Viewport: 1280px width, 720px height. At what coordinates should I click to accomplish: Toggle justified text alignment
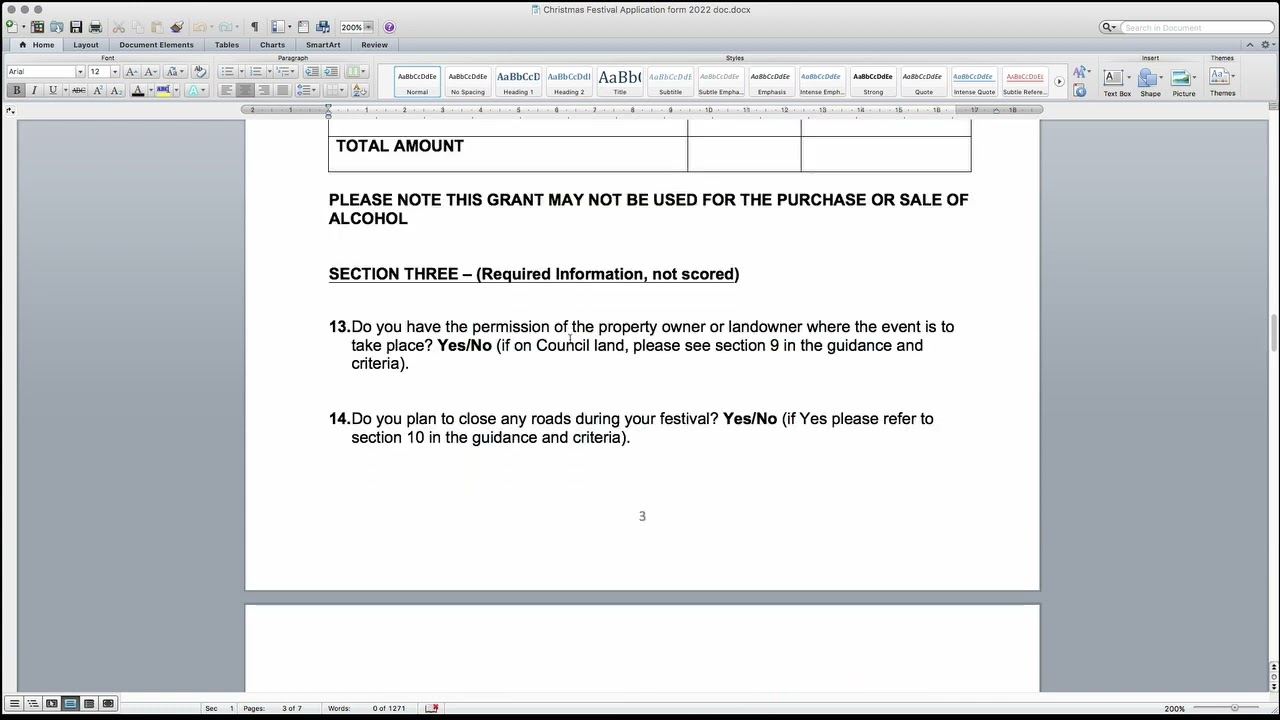[283, 90]
